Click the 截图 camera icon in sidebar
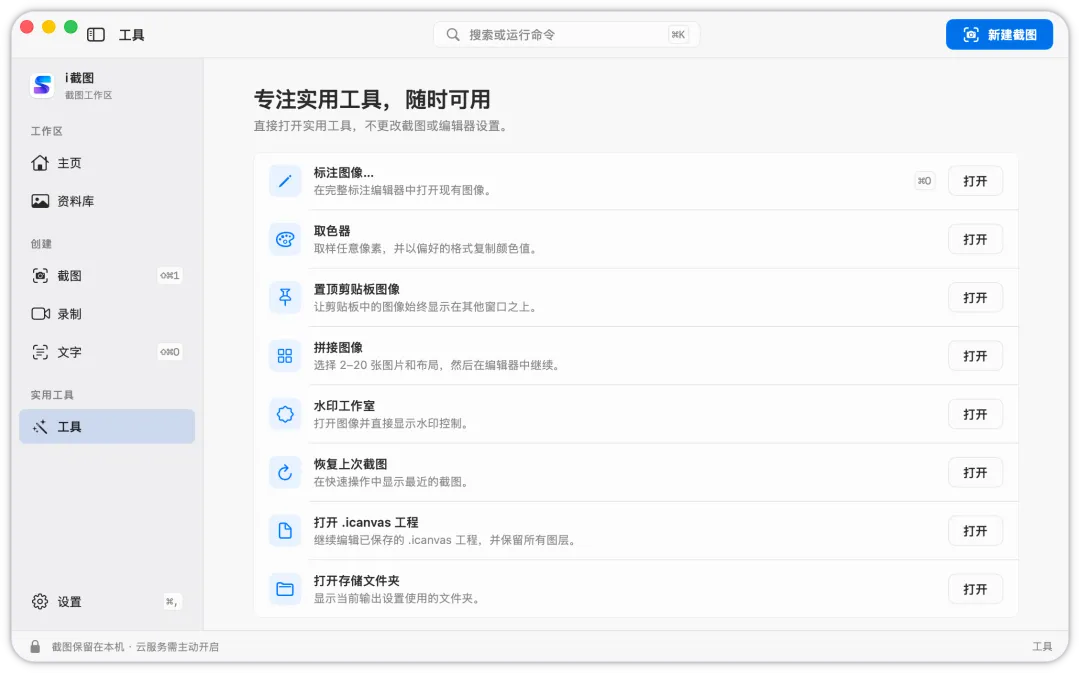Screen dimensions: 1080x673 [40, 276]
